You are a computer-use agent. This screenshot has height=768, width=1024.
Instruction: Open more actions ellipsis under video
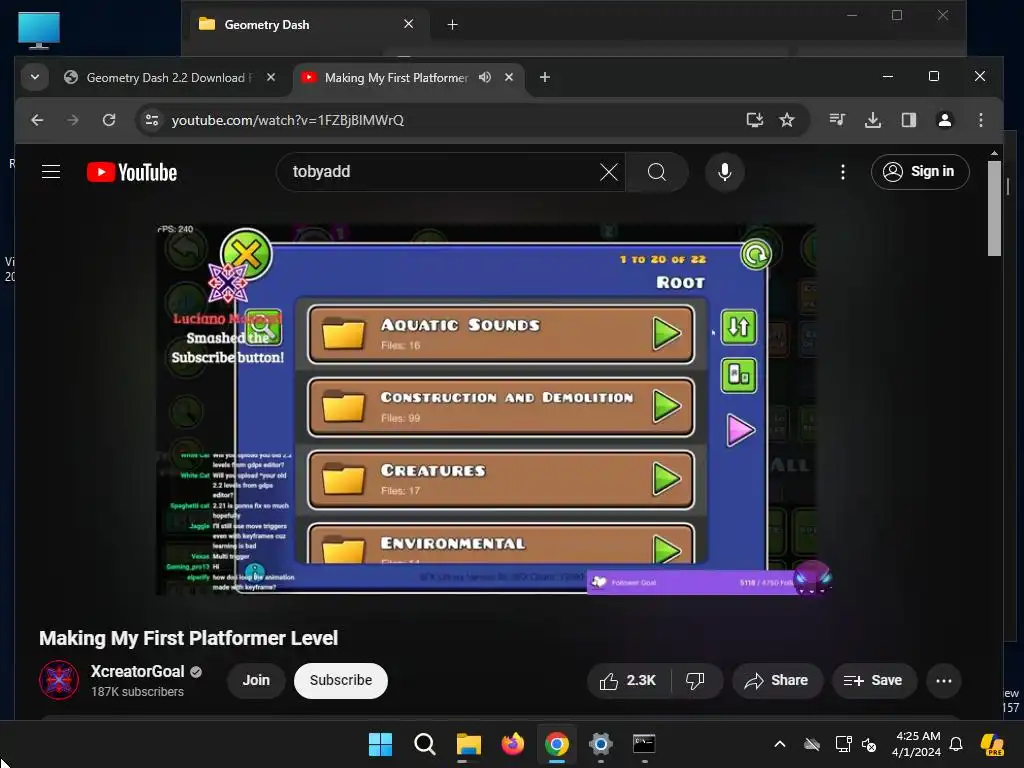pyautogui.click(x=944, y=680)
